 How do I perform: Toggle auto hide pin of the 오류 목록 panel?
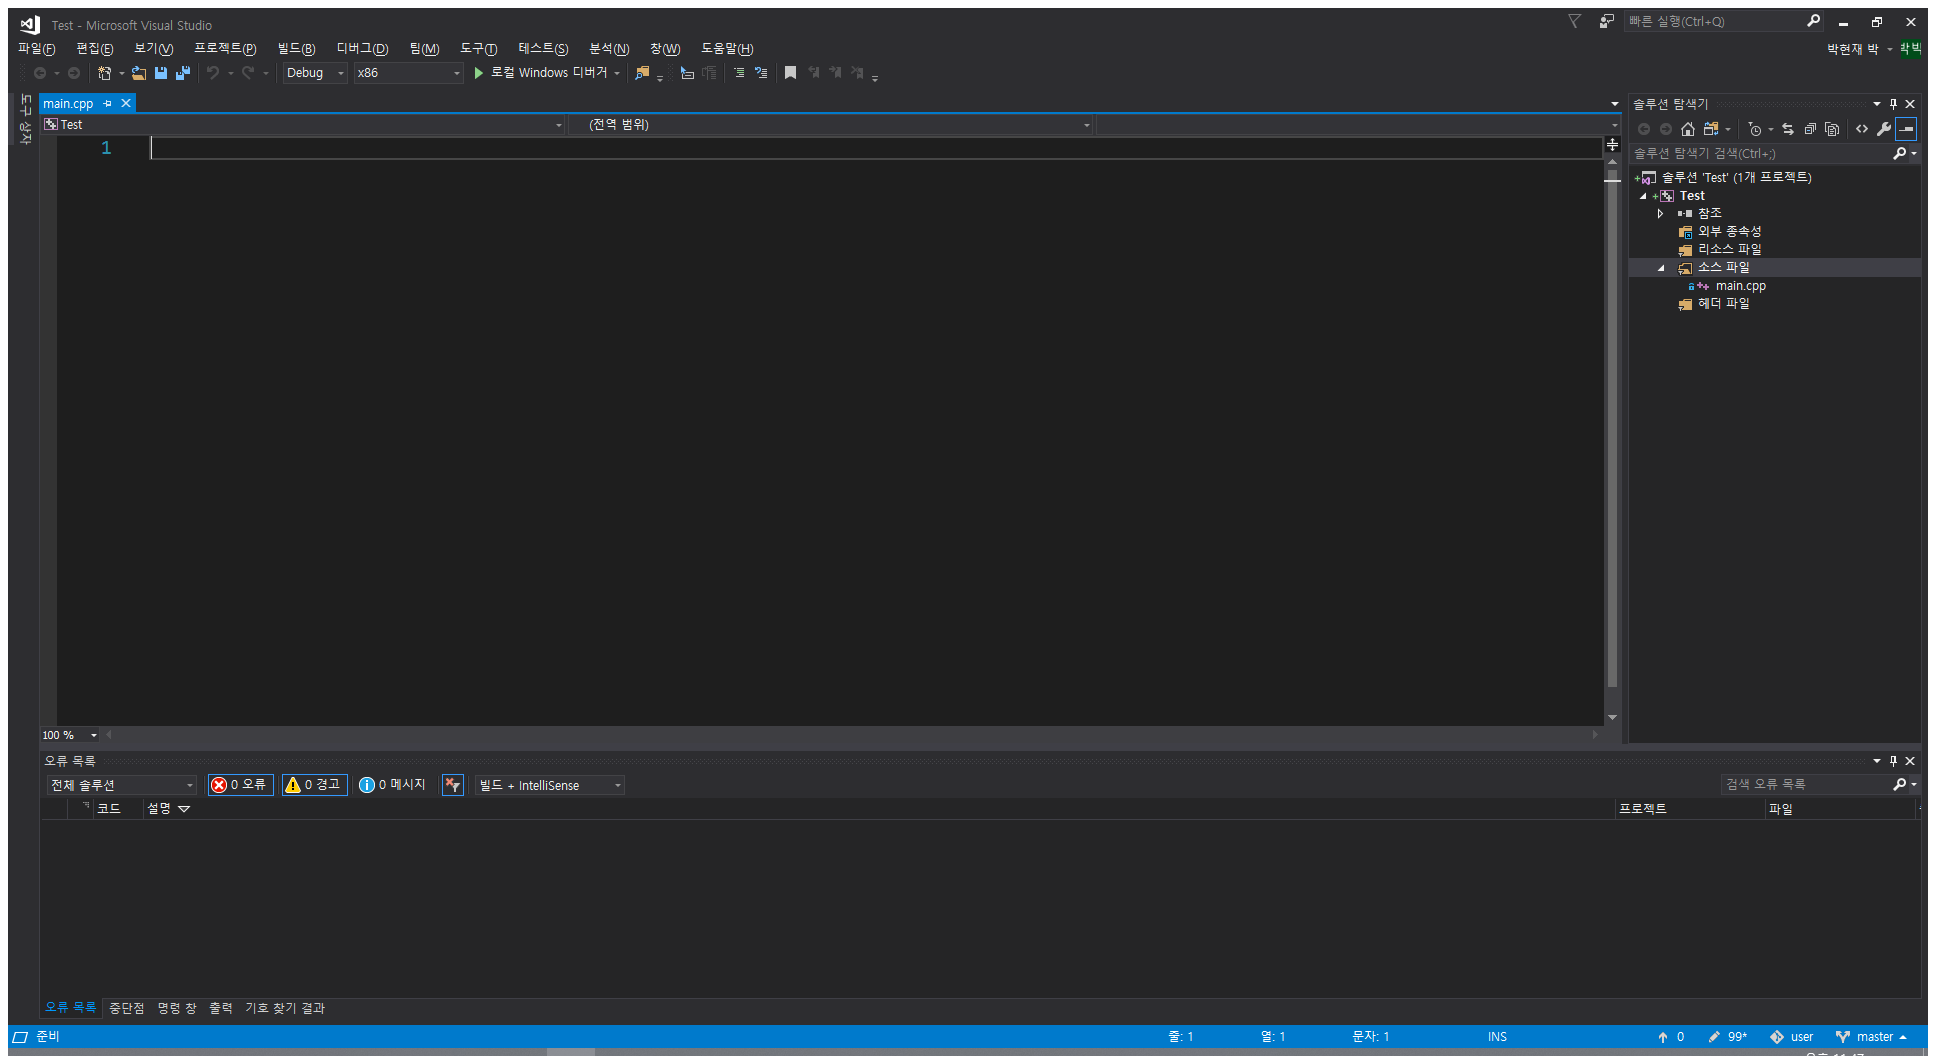tap(1893, 761)
